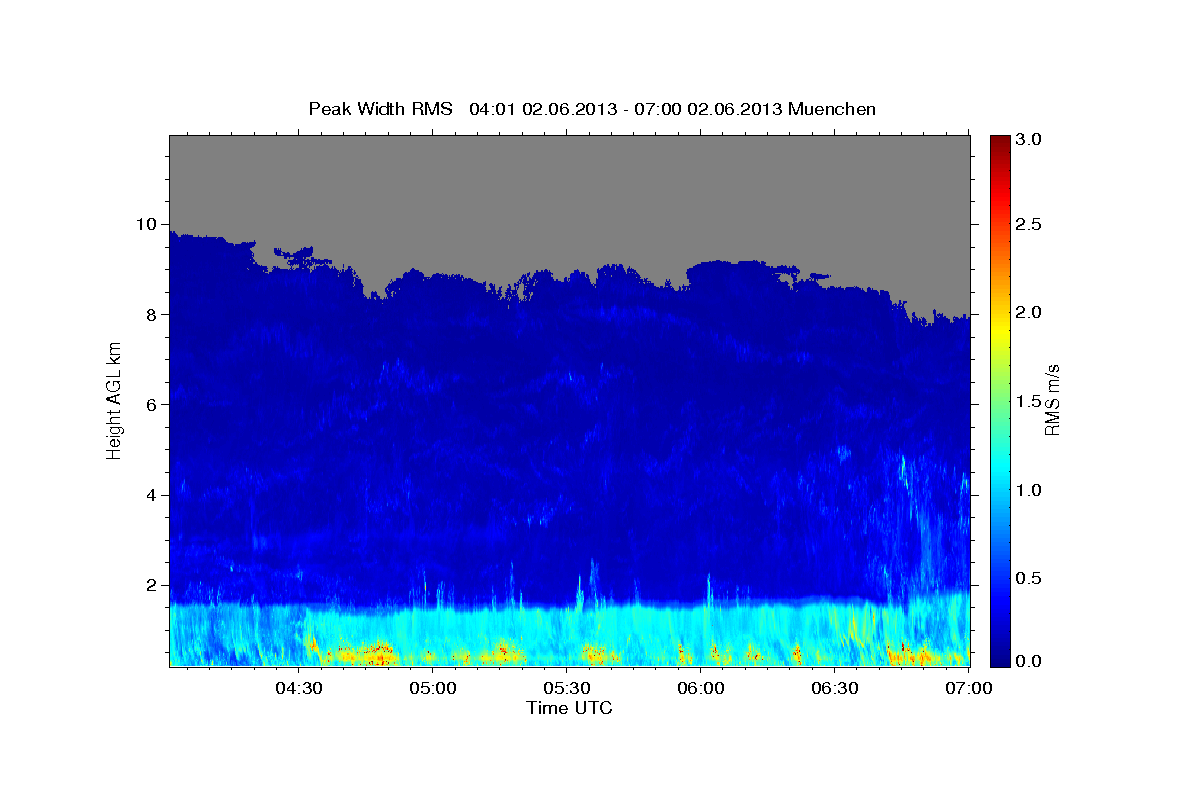Click the 07:00 time tick label
The width and height of the screenshot is (1200, 800).
(969, 688)
